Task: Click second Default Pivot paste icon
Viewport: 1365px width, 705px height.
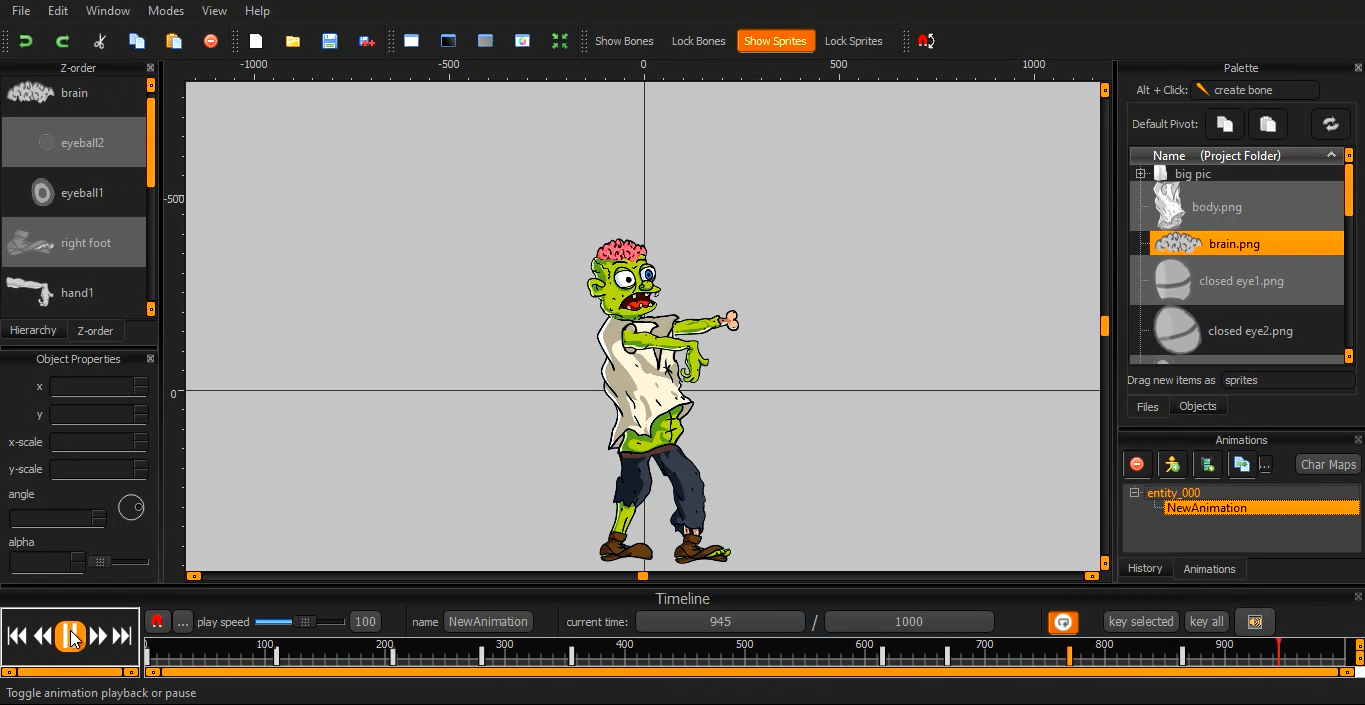Action: [1268, 124]
